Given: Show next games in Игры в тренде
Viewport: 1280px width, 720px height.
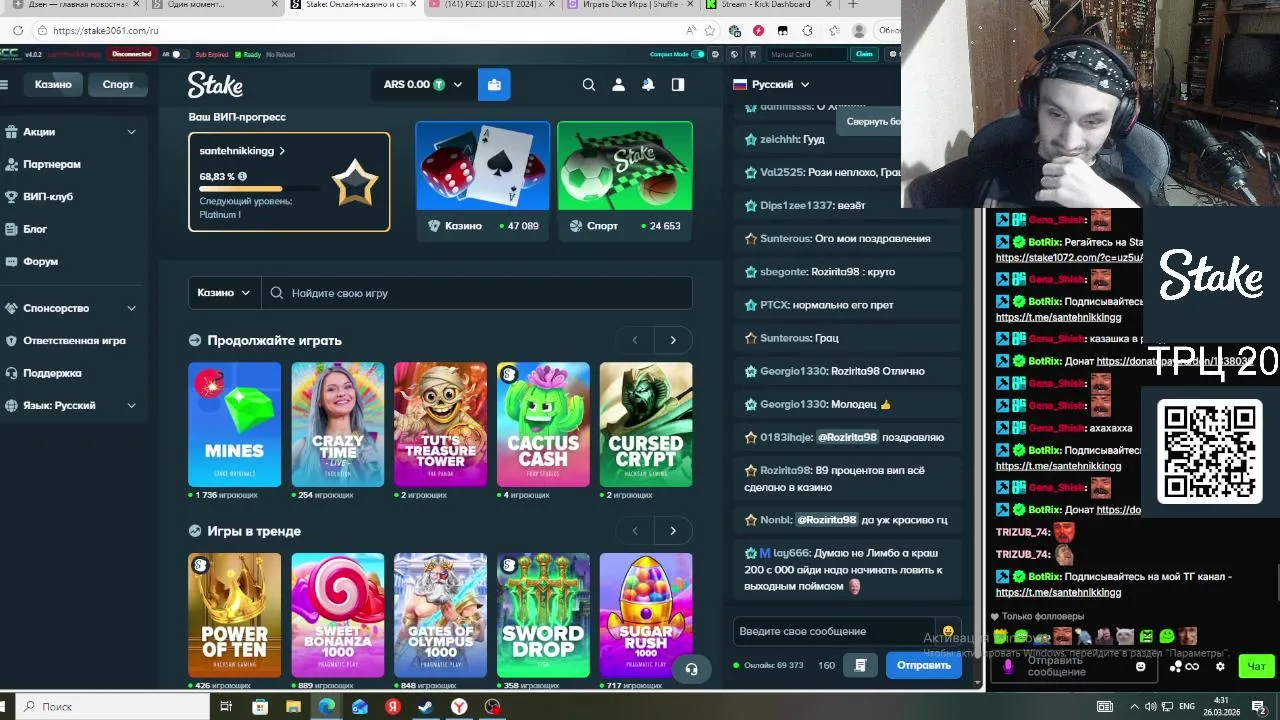Looking at the screenshot, I should (673, 531).
